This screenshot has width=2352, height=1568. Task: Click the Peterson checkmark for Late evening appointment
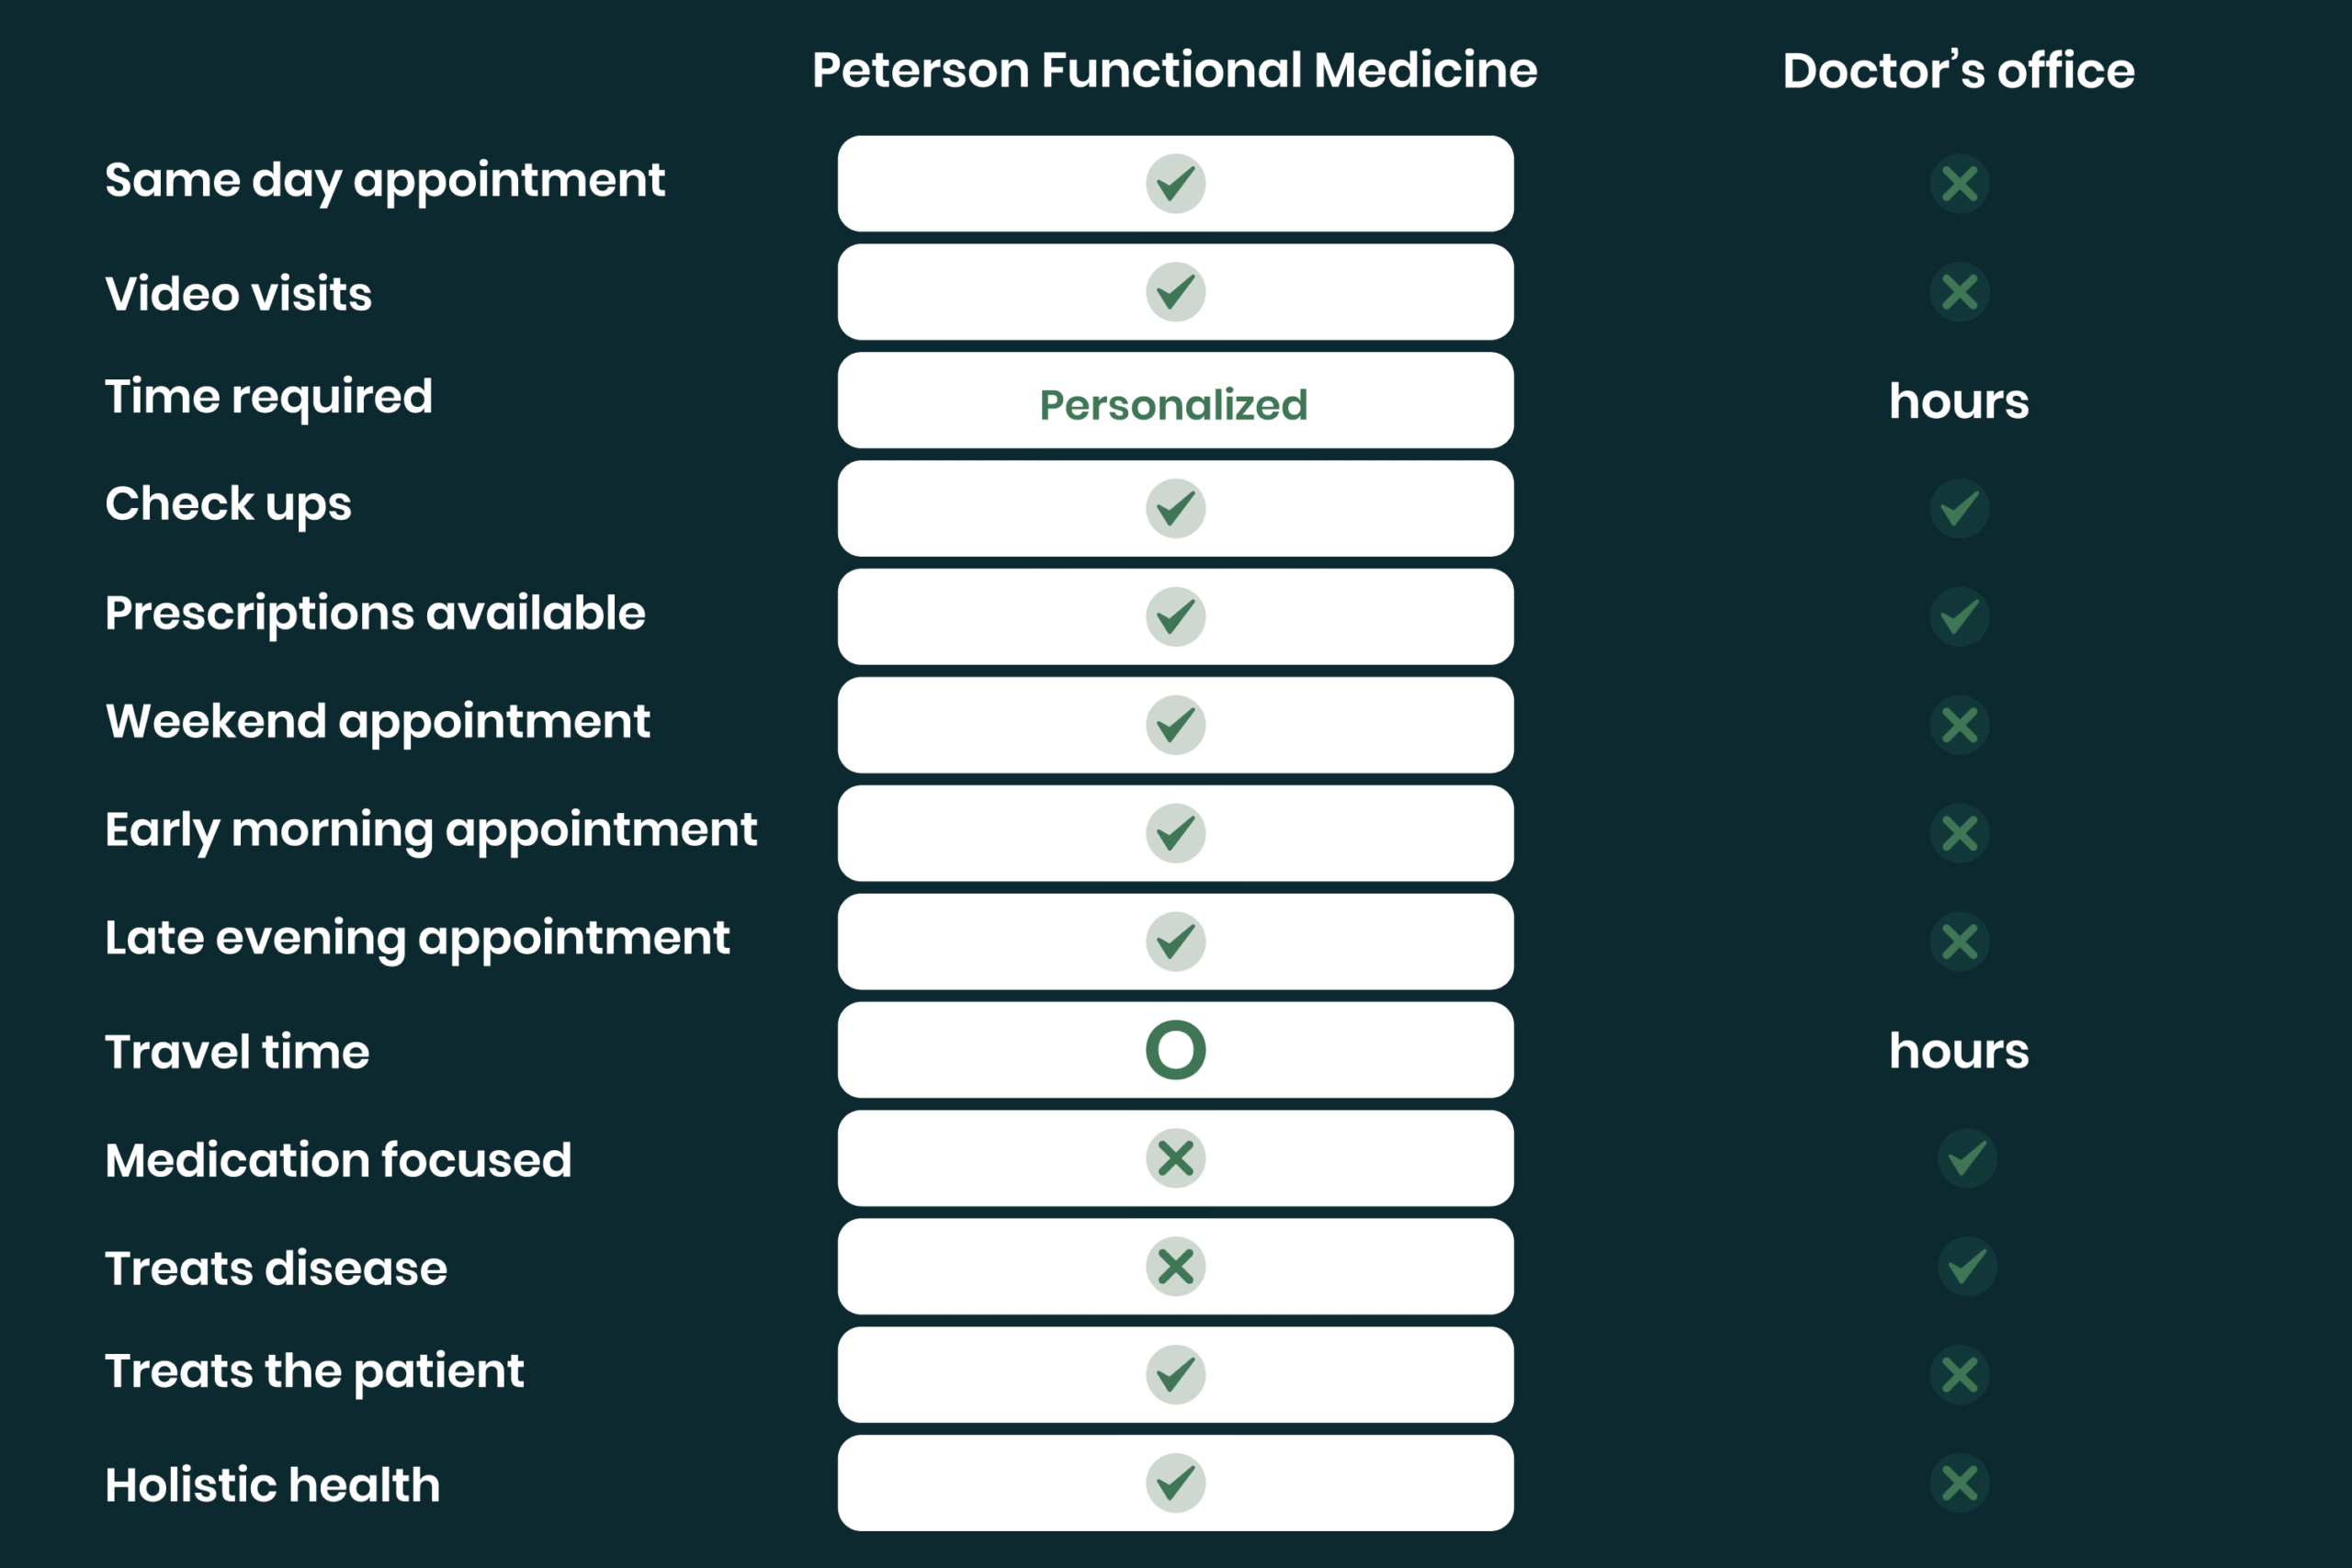pyautogui.click(x=1175, y=941)
